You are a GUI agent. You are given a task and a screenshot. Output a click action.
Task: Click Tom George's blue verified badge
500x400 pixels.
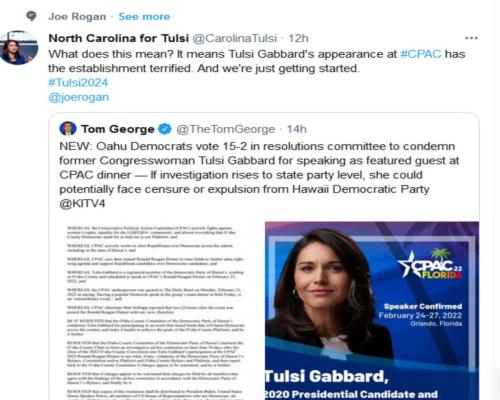coord(164,129)
